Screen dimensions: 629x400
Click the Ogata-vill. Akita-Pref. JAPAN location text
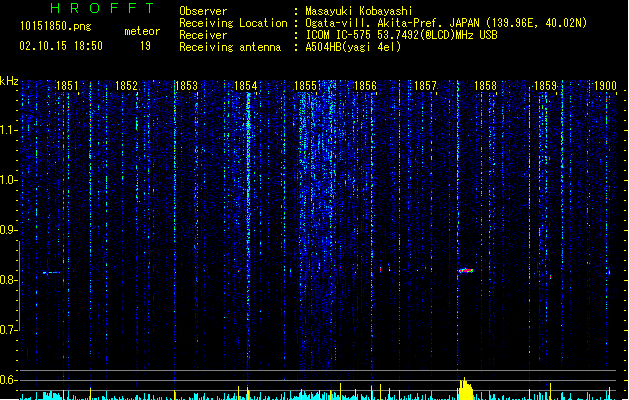click(446, 23)
